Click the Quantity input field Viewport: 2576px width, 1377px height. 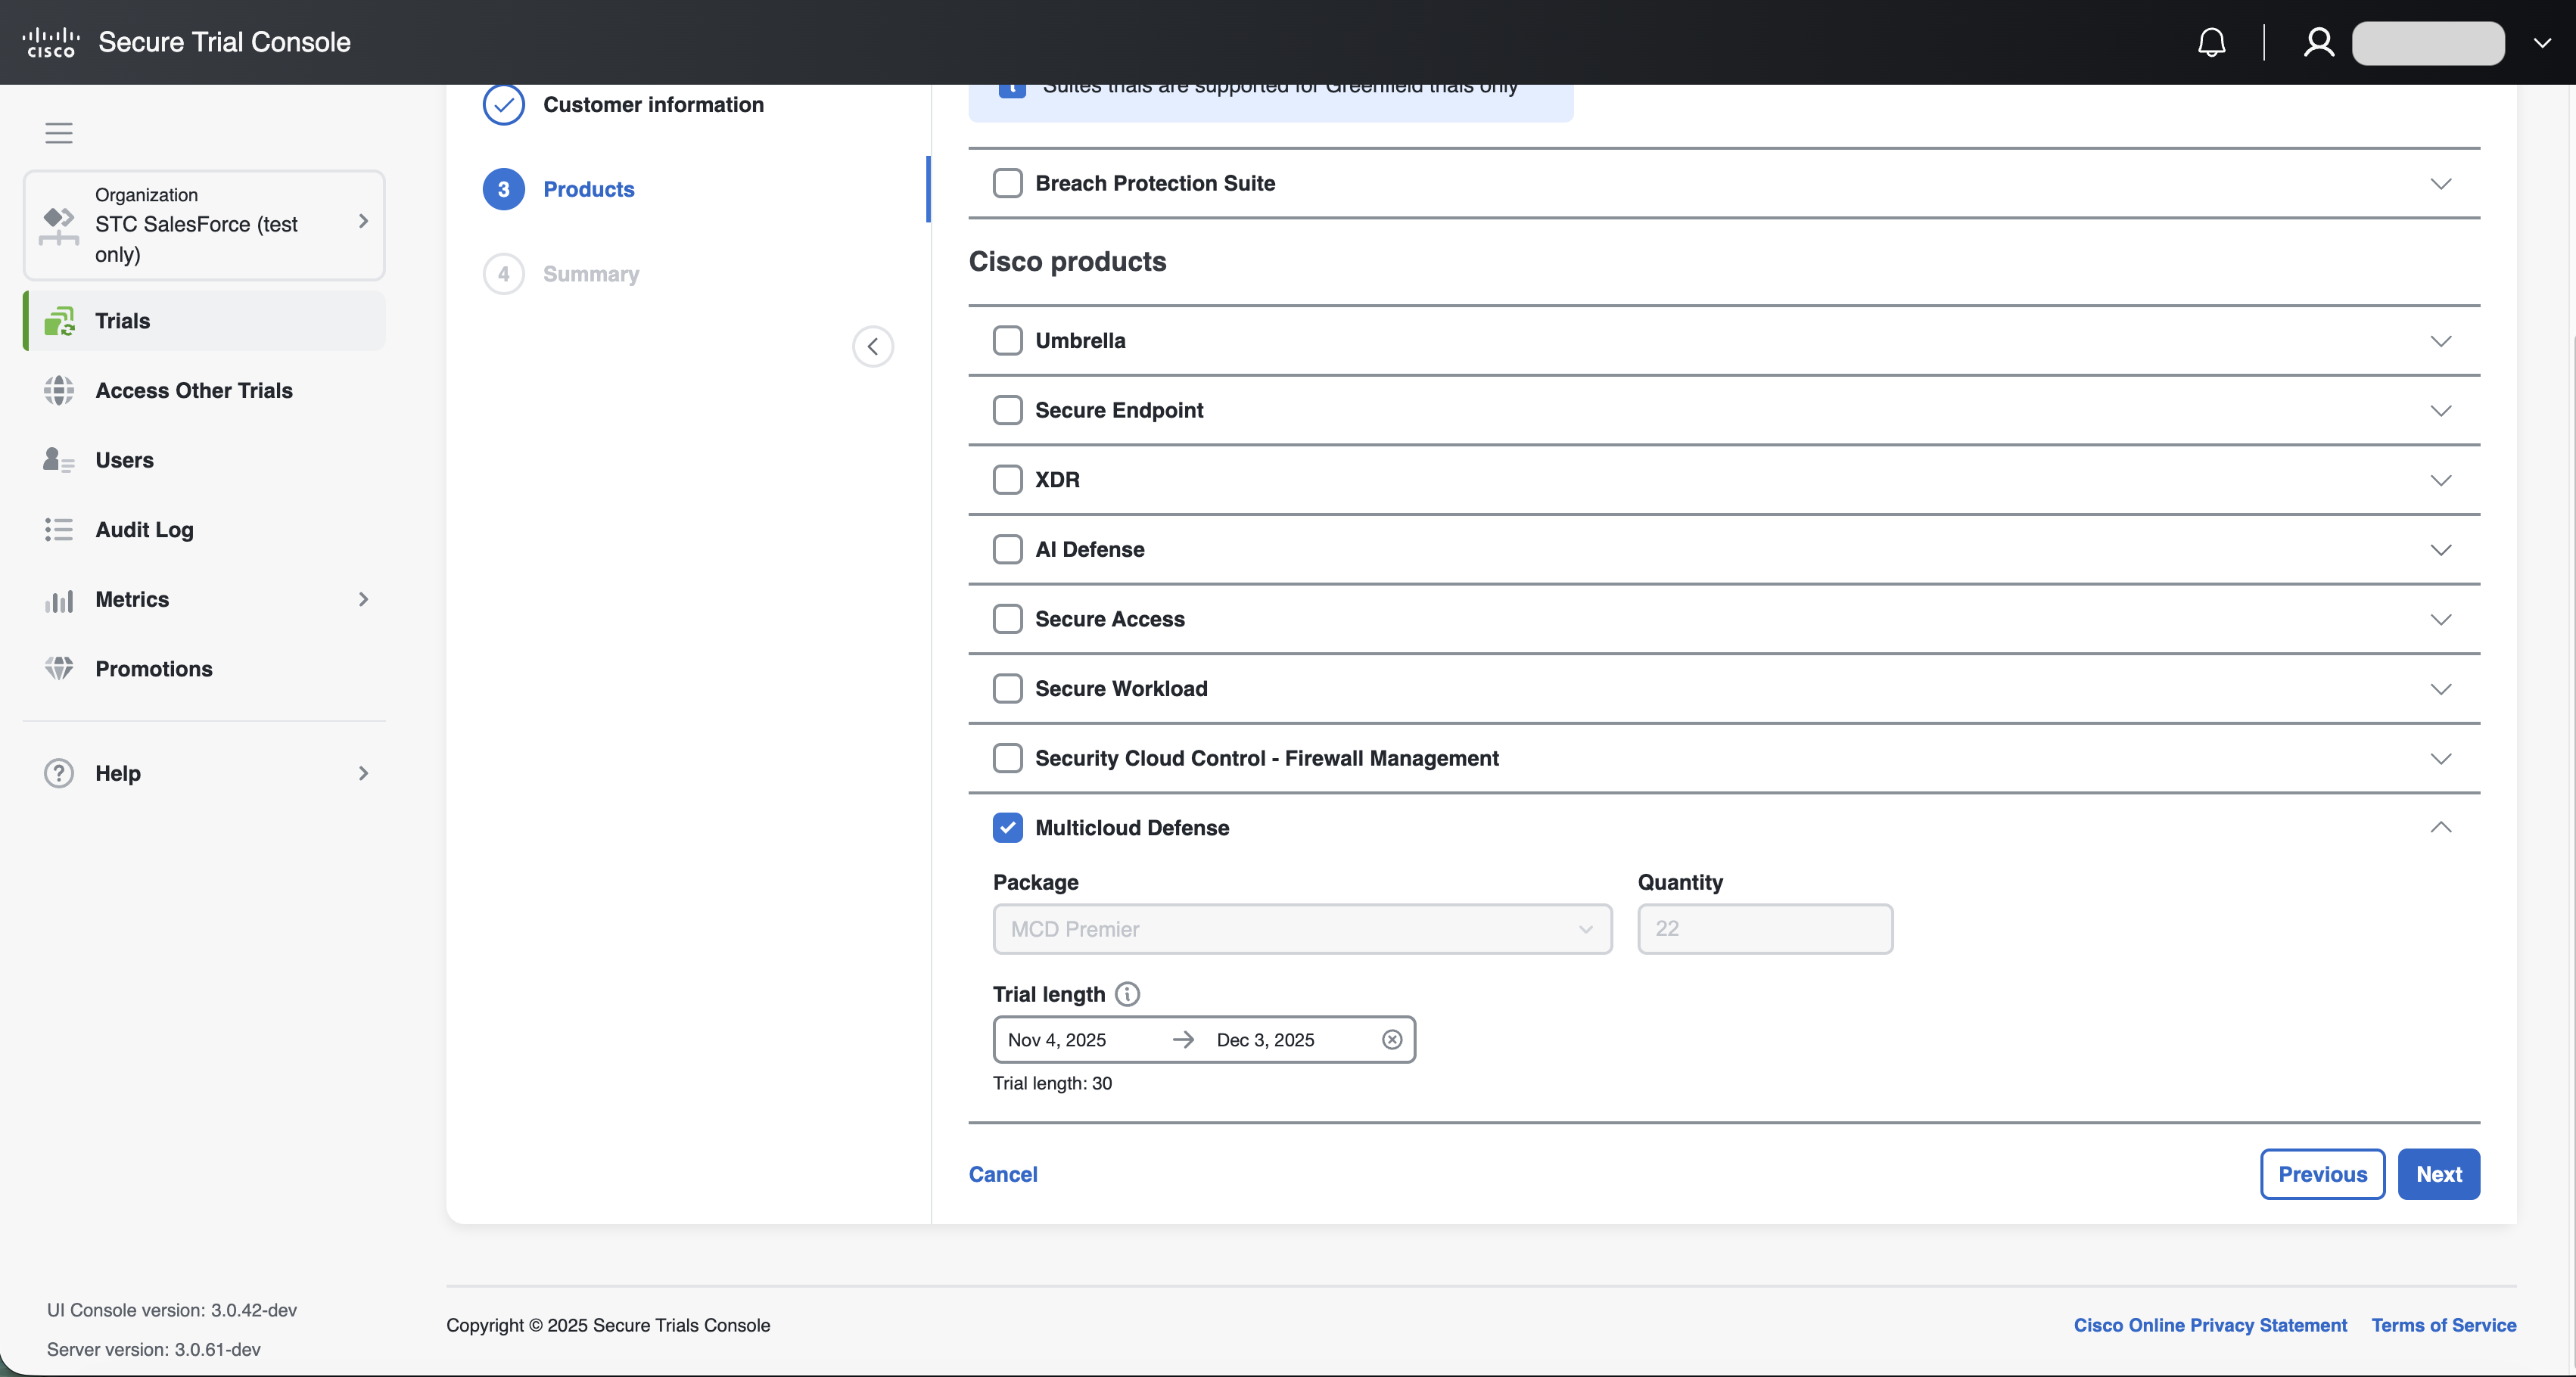(x=1764, y=929)
